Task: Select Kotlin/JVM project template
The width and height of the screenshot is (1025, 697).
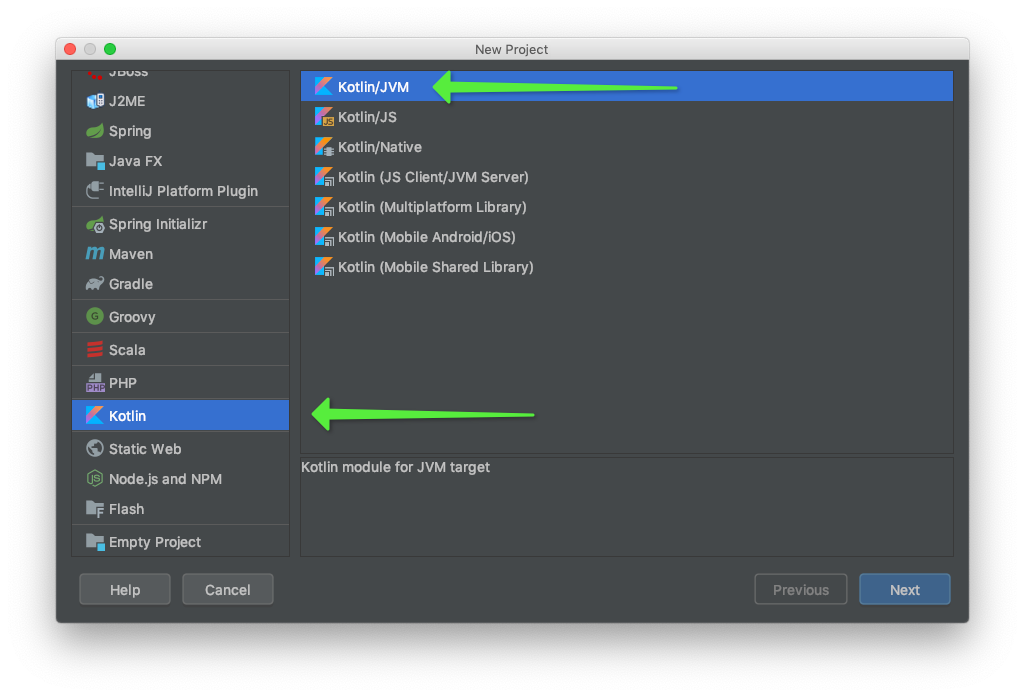Action: [373, 87]
